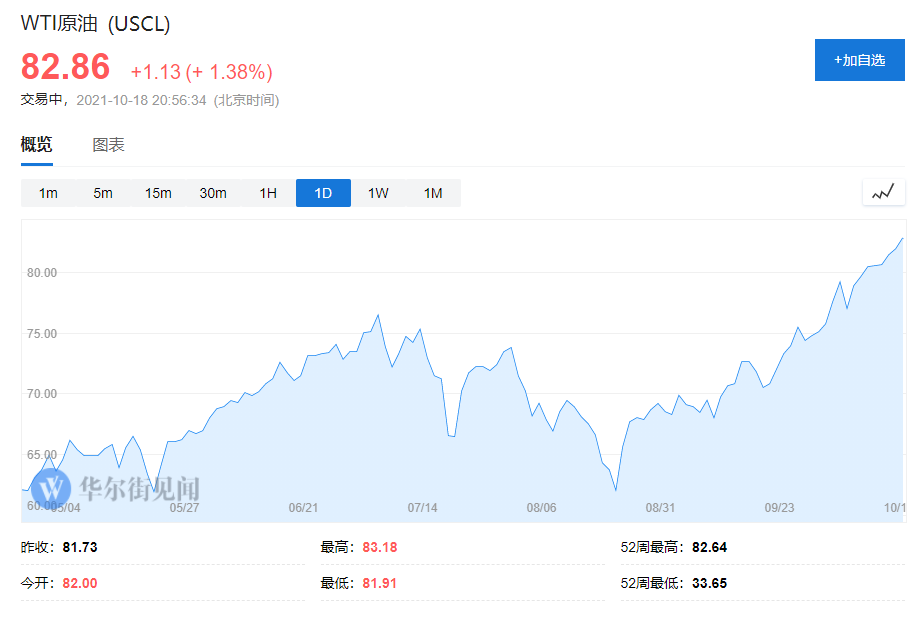This screenshot has height=617, width=921.
Task: Switch to the 图表 tab
Action: (x=109, y=145)
